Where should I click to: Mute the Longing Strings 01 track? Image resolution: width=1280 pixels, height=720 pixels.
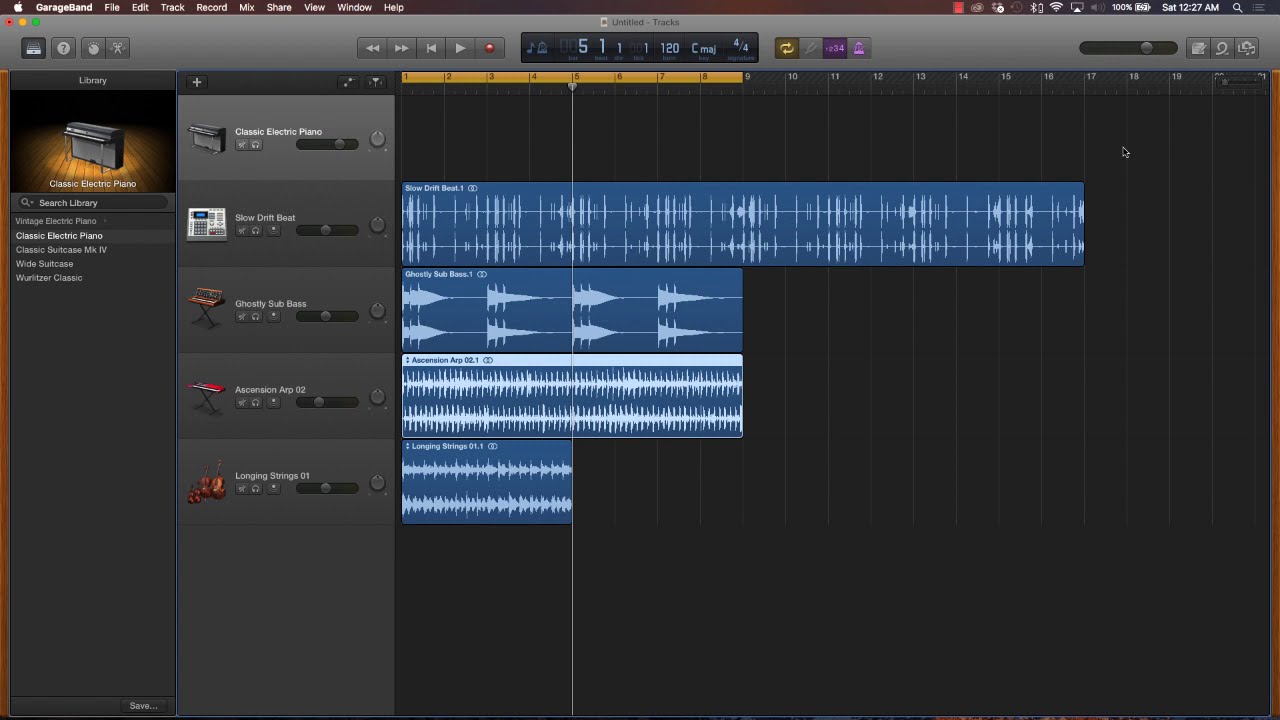241,489
